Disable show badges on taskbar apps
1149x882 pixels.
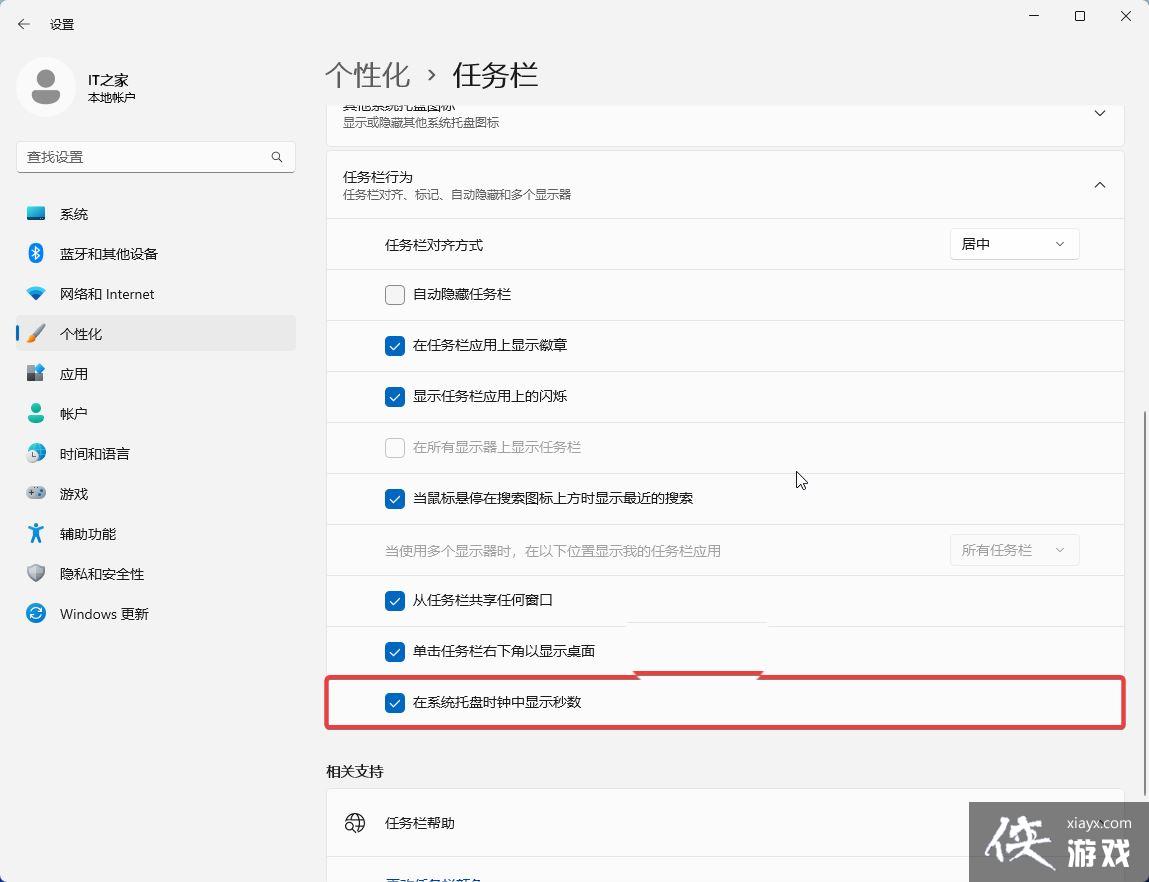(x=395, y=345)
